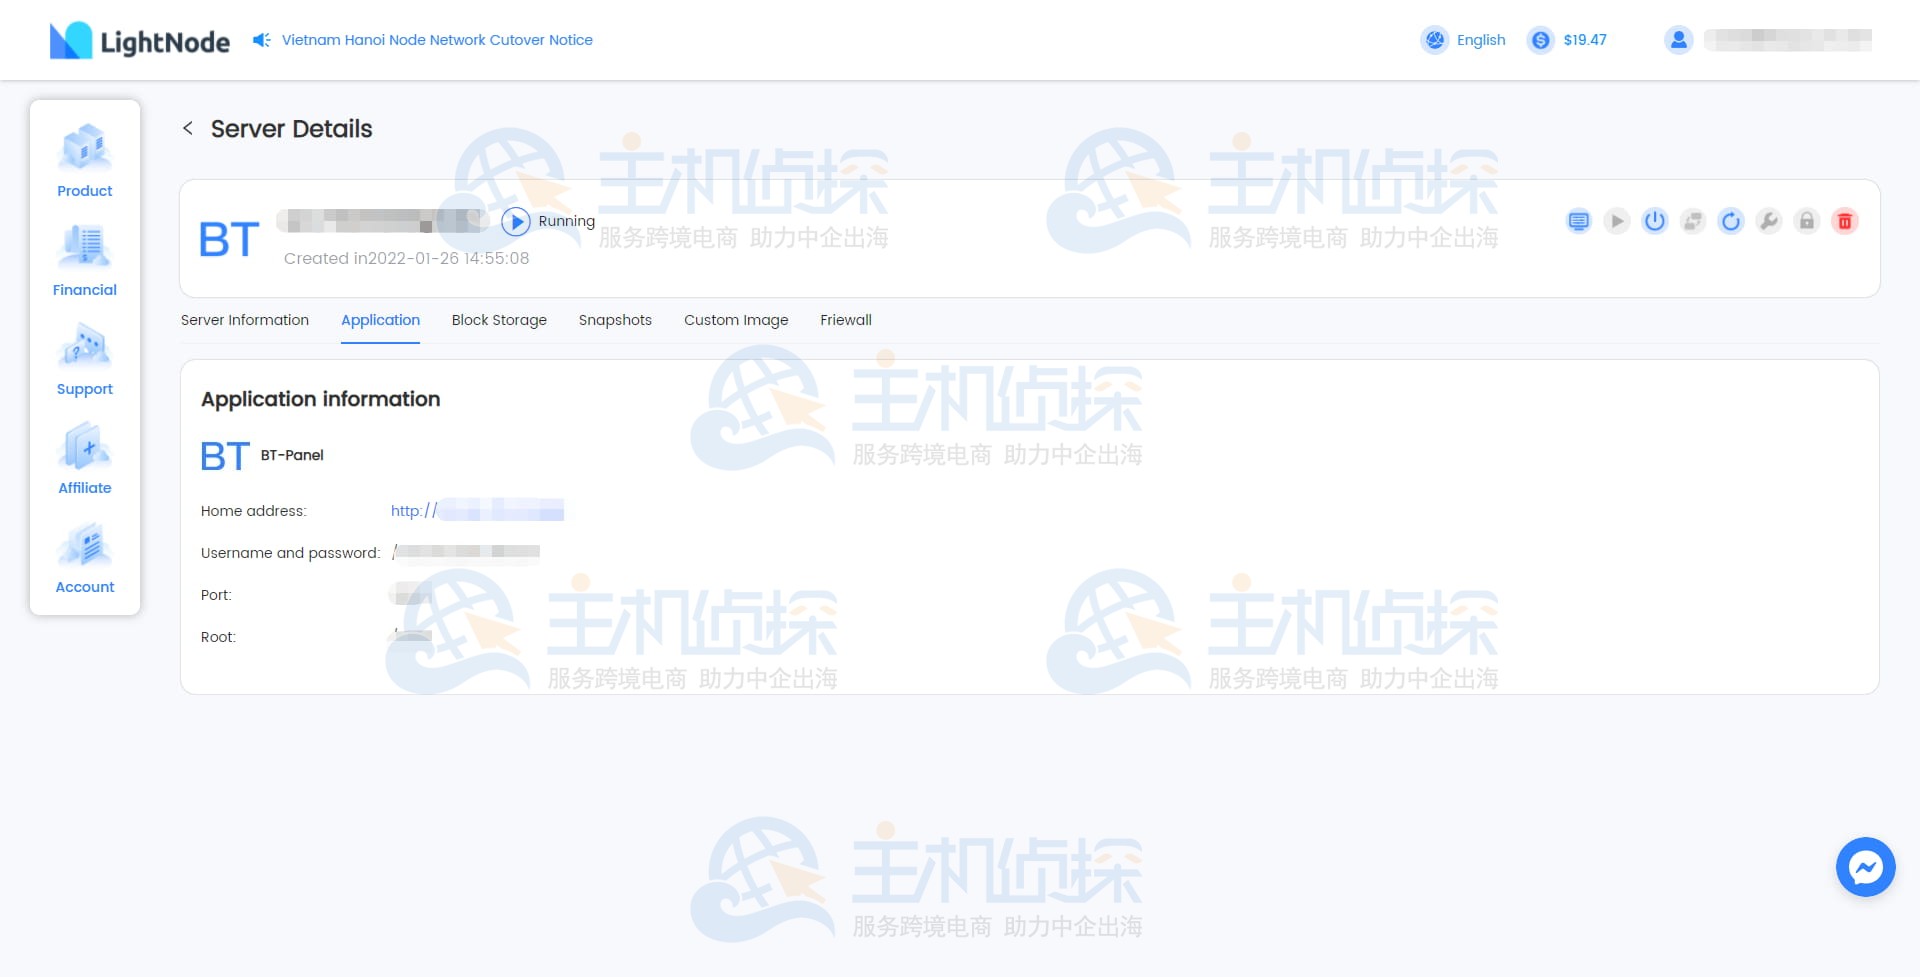Open the Product section in sidebar

click(x=84, y=163)
